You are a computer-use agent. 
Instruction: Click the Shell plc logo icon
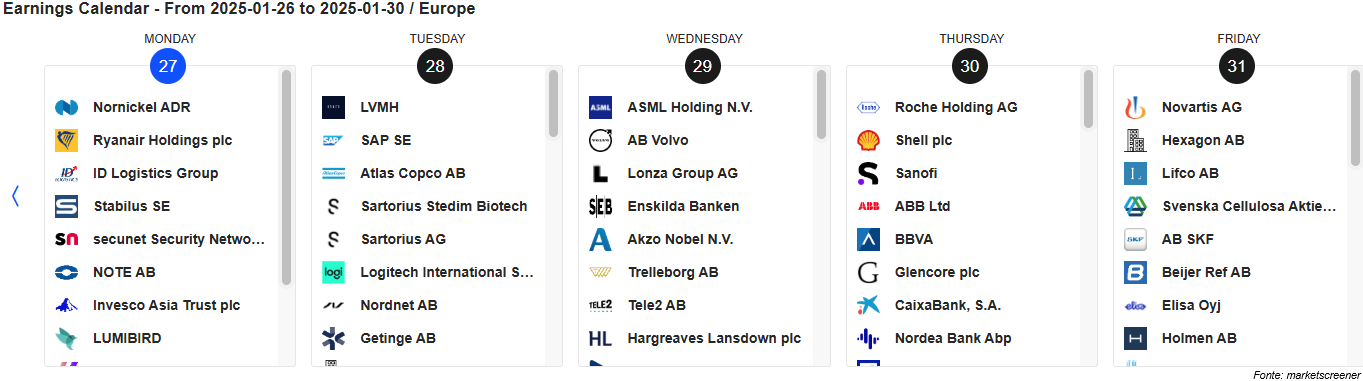pos(868,140)
